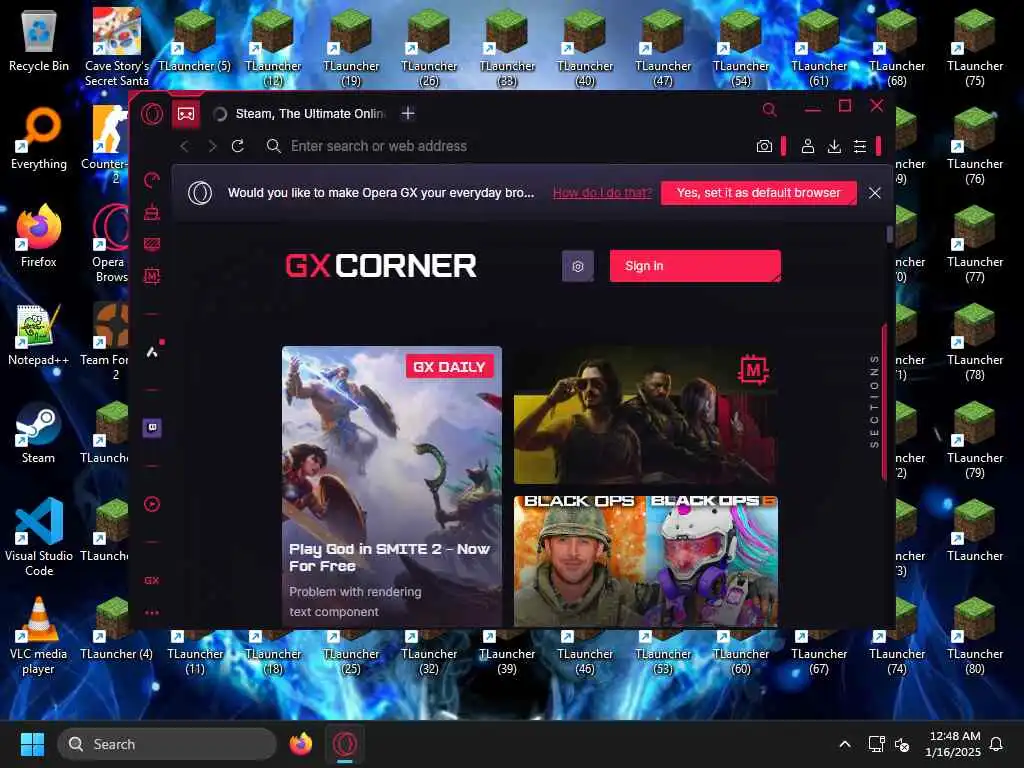1024x768 pixels.
Task: Open the GX DAILY SMITE 2 article card
Action: (x=392, y=487)
